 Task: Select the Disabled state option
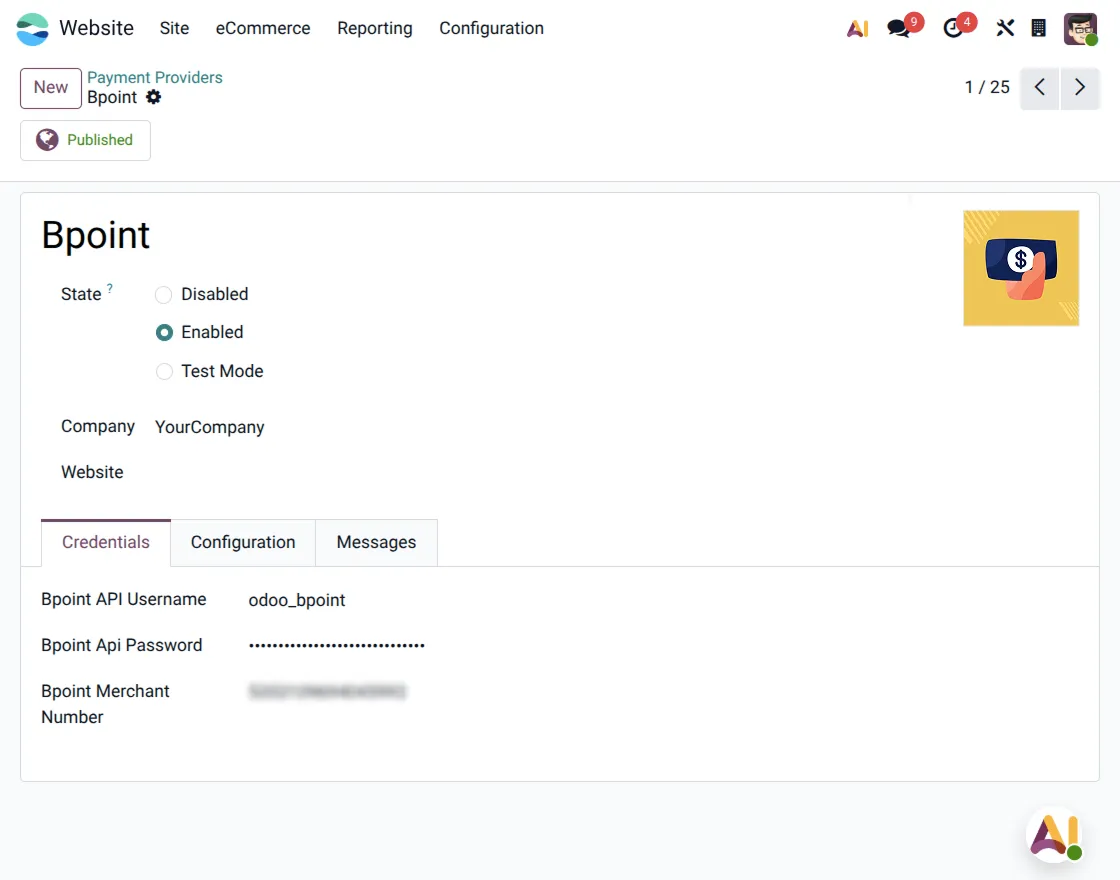tap(164, 294)
